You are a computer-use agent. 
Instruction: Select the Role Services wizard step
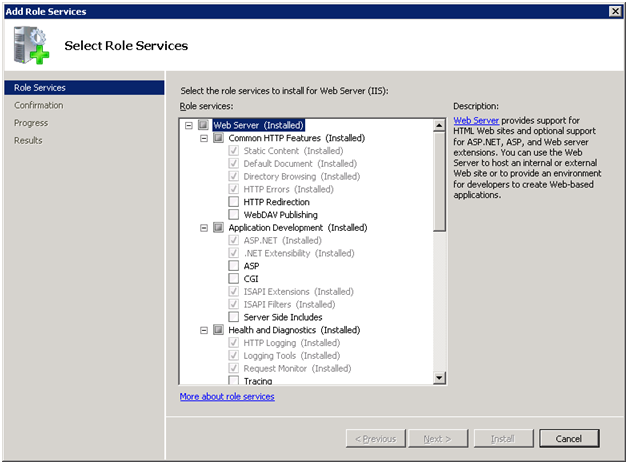coord(38,88)
